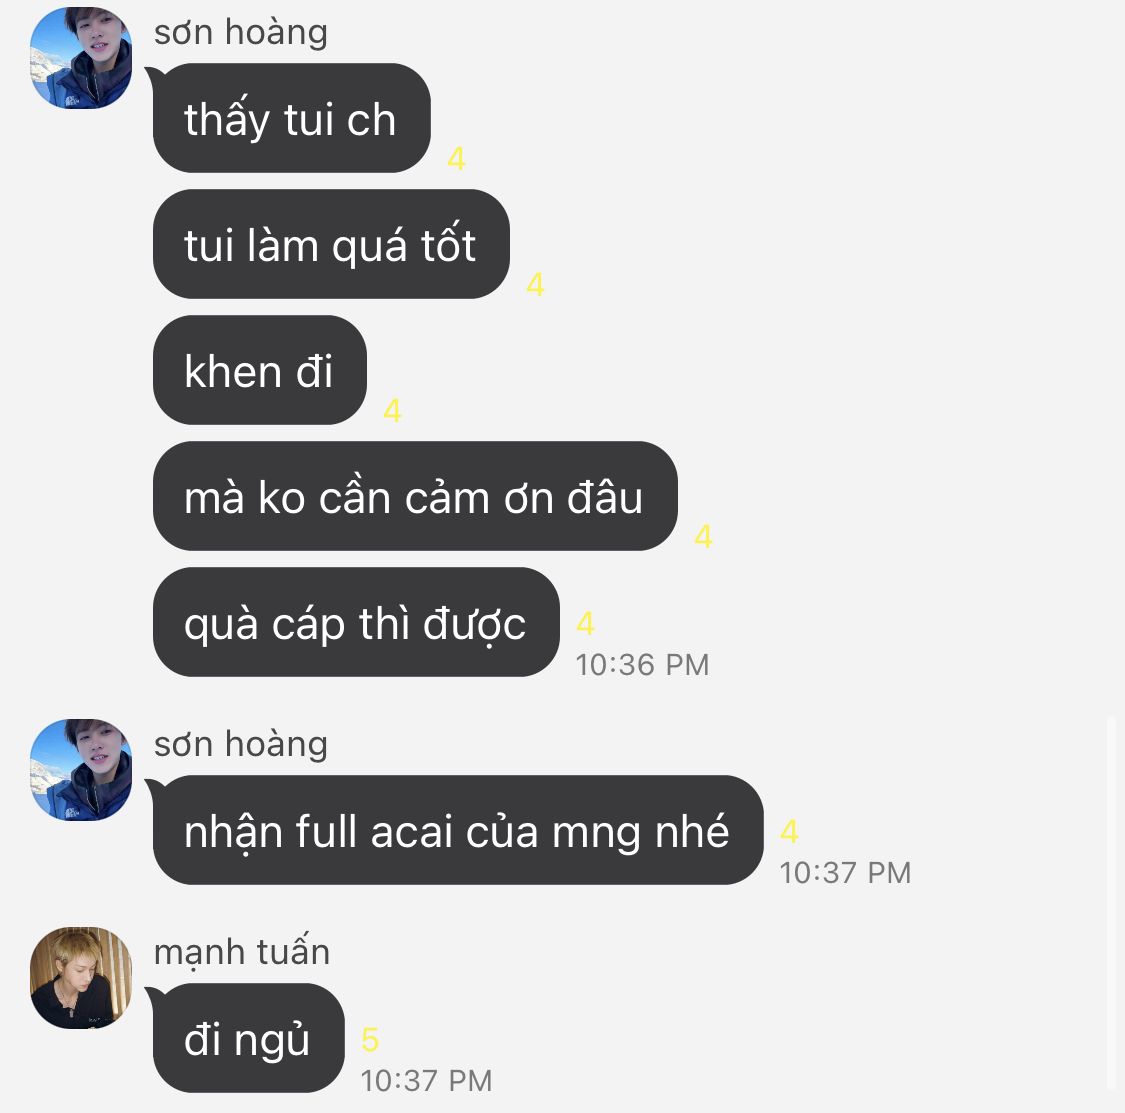Tap the sơn hoàng name at top
Viewport: 1125px width, 1113px height.
pyautogui.click(x=241, y=32)
